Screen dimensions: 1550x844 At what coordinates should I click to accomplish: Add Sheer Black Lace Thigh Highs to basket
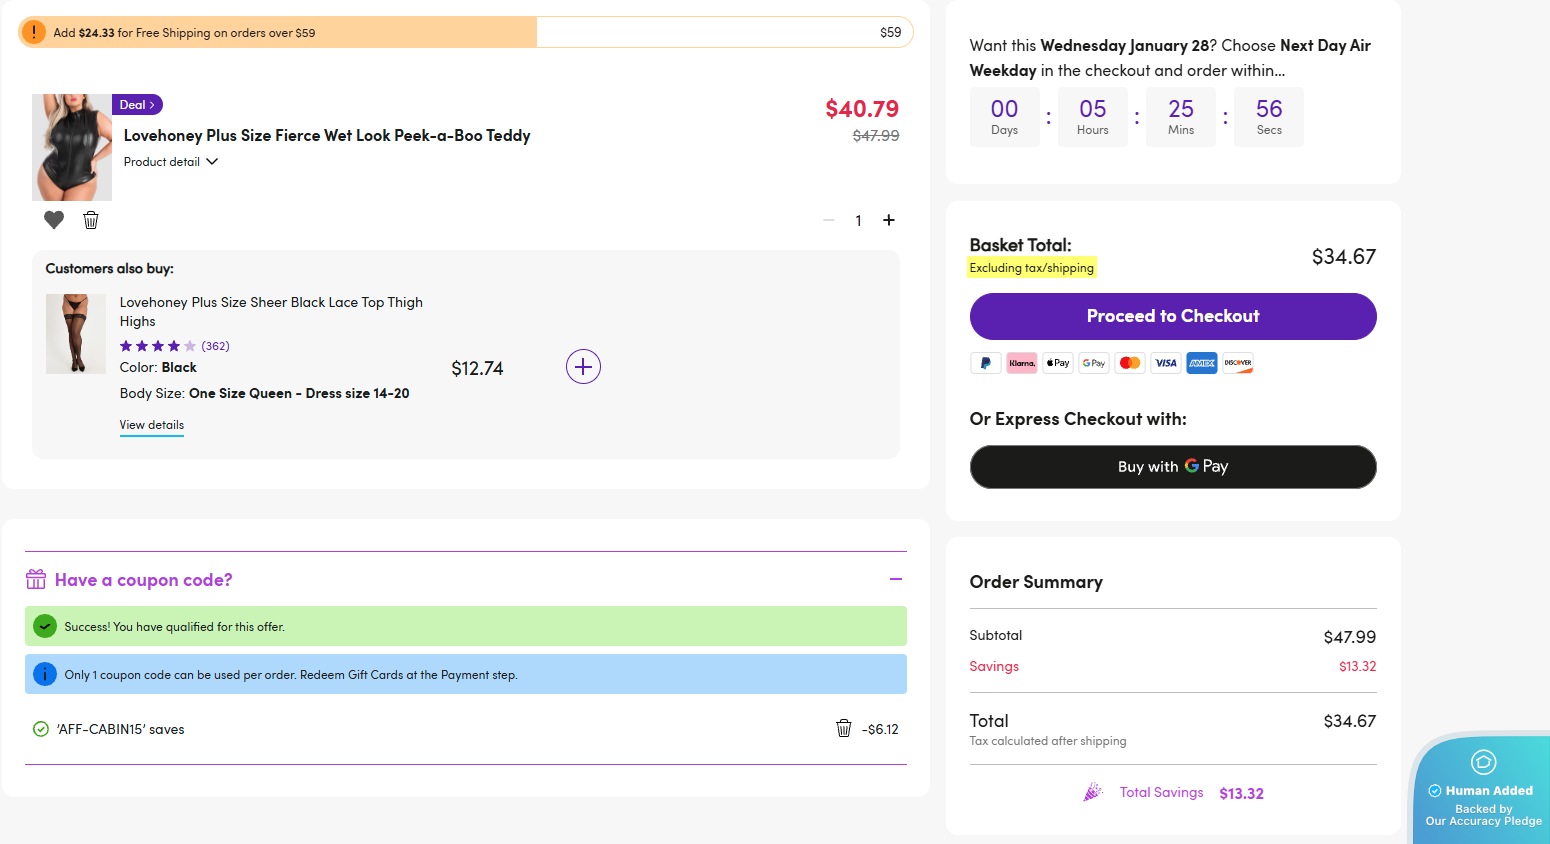click(583, 367)
